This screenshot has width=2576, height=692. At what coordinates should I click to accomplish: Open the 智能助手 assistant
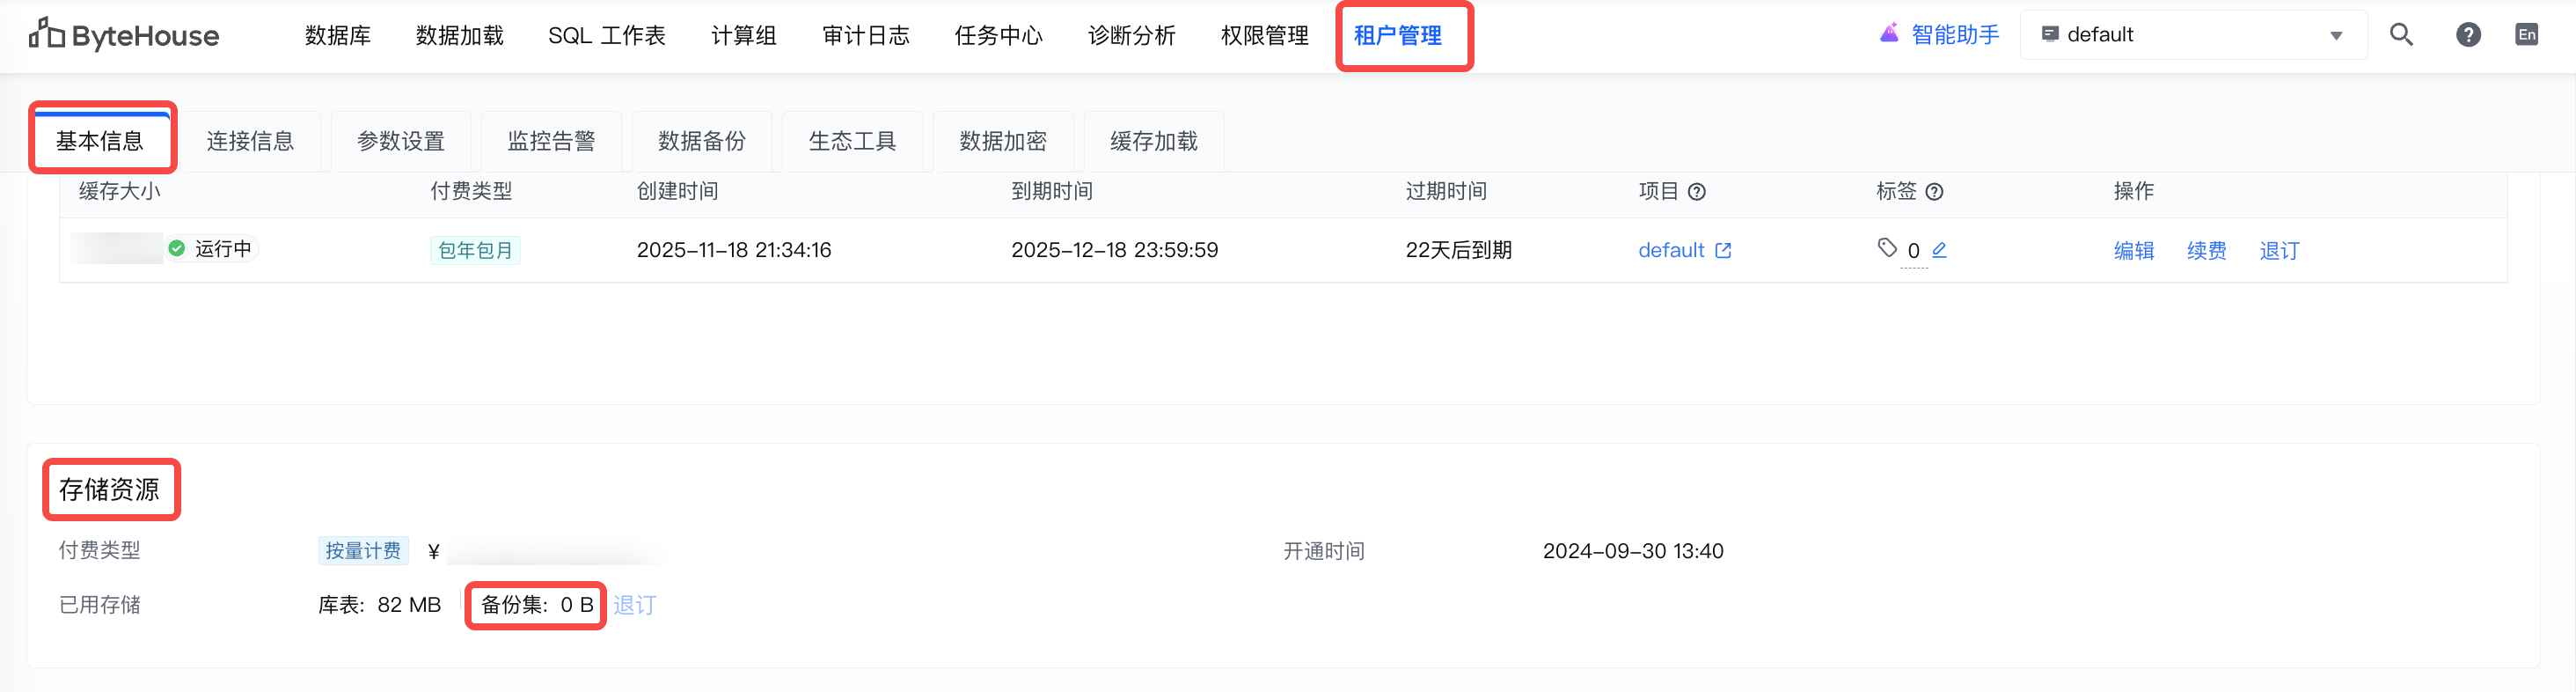click(1940, 35)
